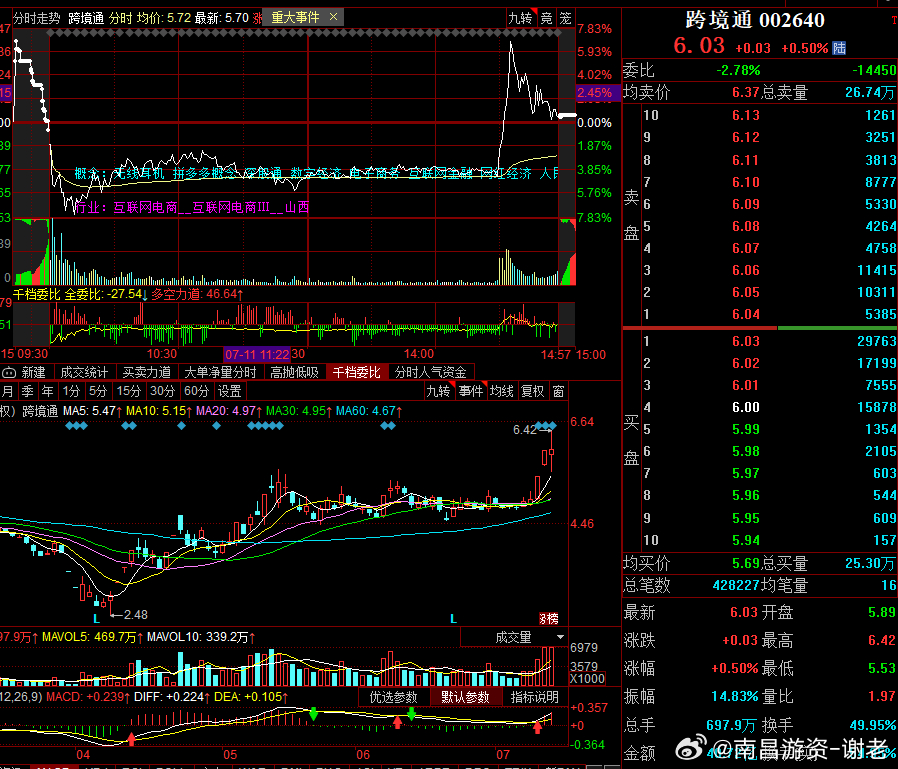Click the 总笔数 428227 value
The width and height of the screenshot is (898, 769).
tap(735, 585)
